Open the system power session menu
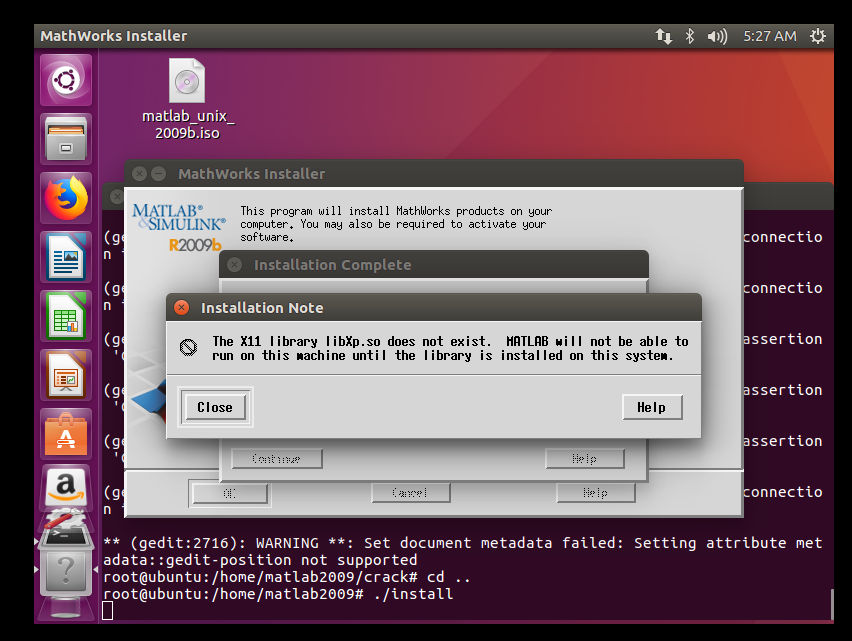 pyautogui.click(x=818, y=36)
